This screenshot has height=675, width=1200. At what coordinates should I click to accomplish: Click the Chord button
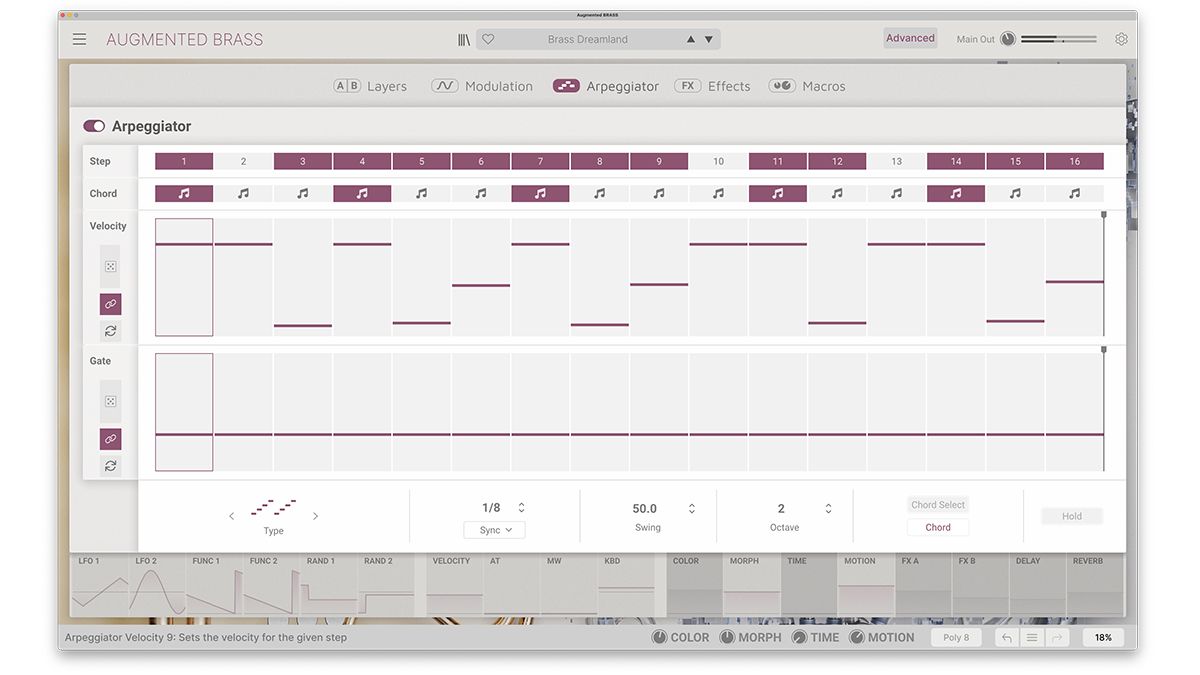click(x=938, y=527)
